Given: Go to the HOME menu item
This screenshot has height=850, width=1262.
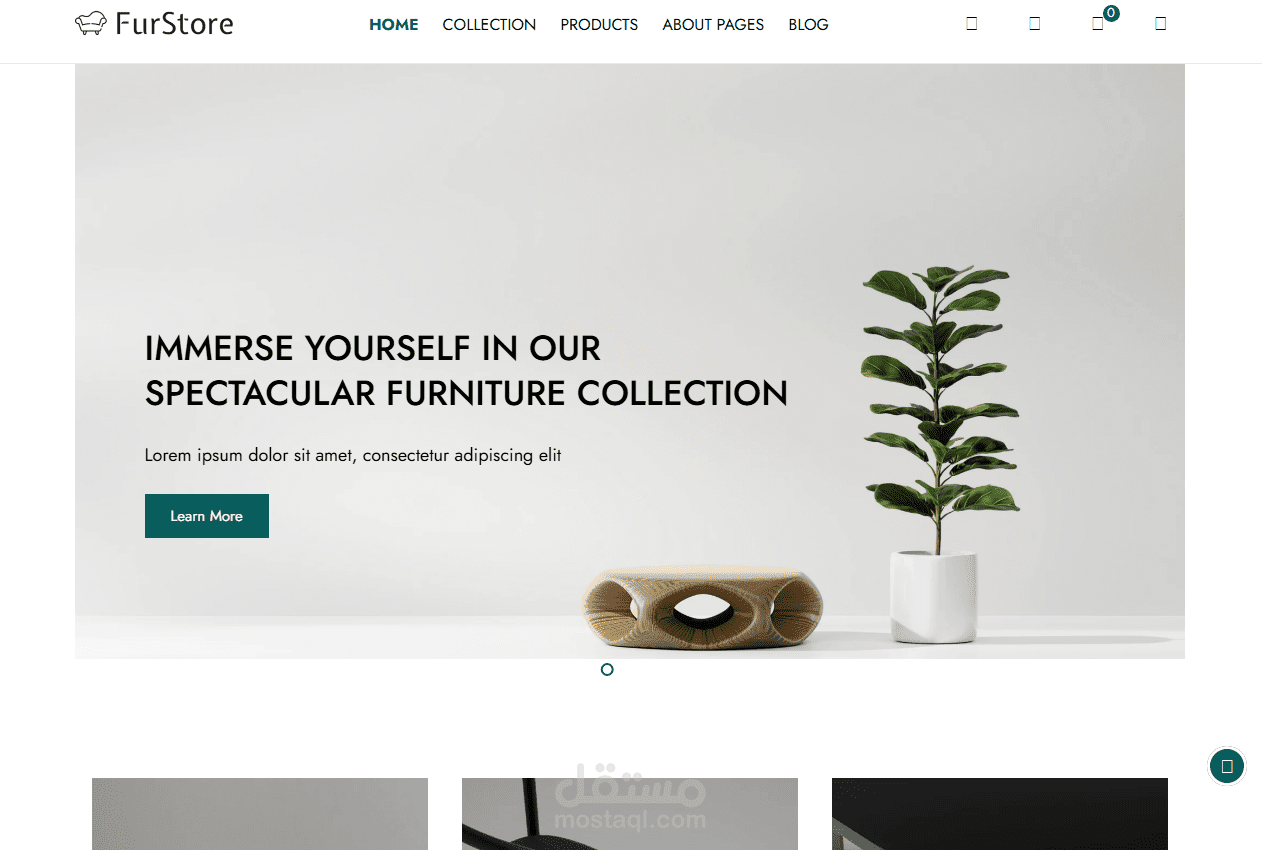Looking at the screenshot, I should [394, 25].
